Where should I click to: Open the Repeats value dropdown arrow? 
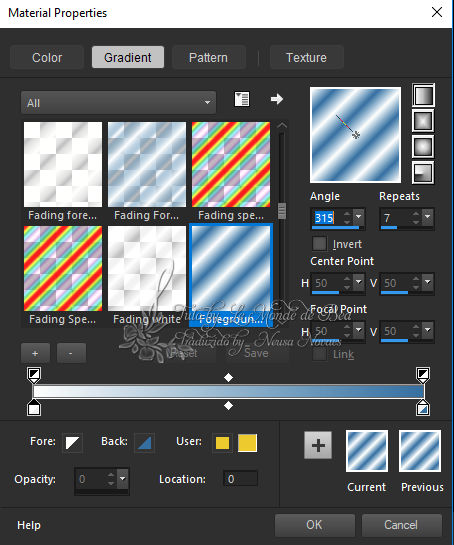tap(428, 217)
